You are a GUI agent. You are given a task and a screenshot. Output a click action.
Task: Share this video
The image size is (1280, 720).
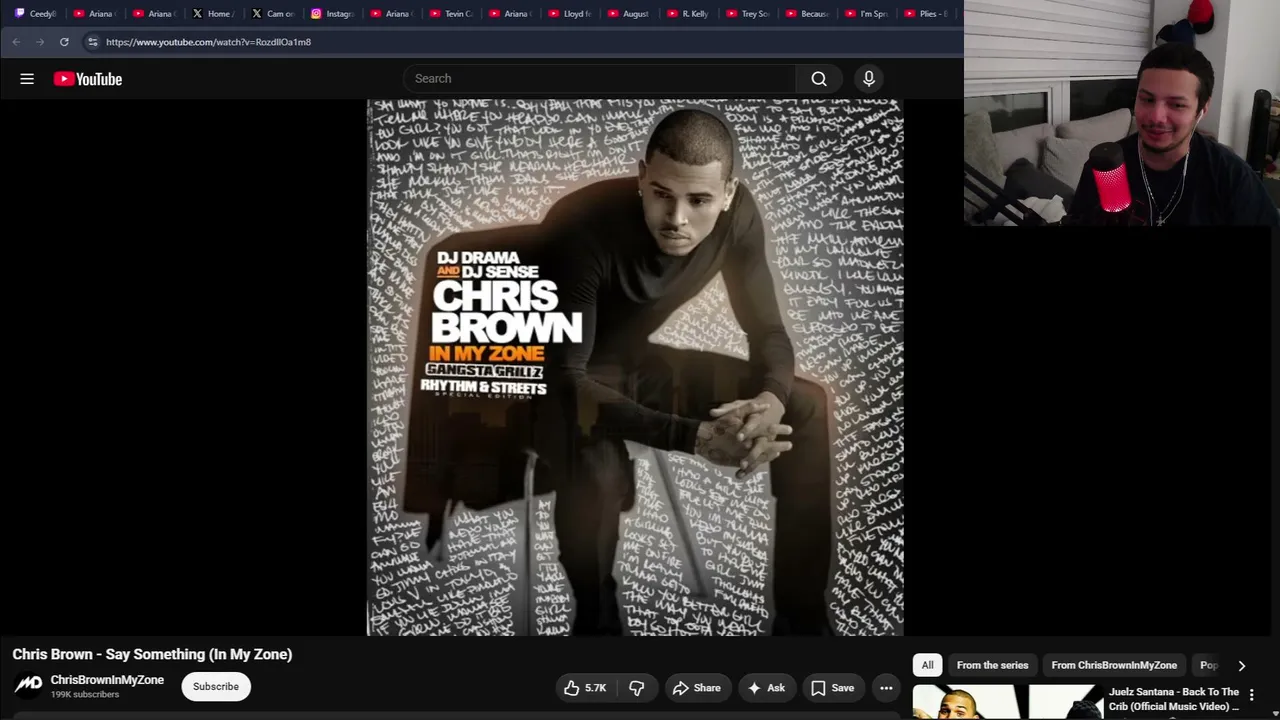697,688
